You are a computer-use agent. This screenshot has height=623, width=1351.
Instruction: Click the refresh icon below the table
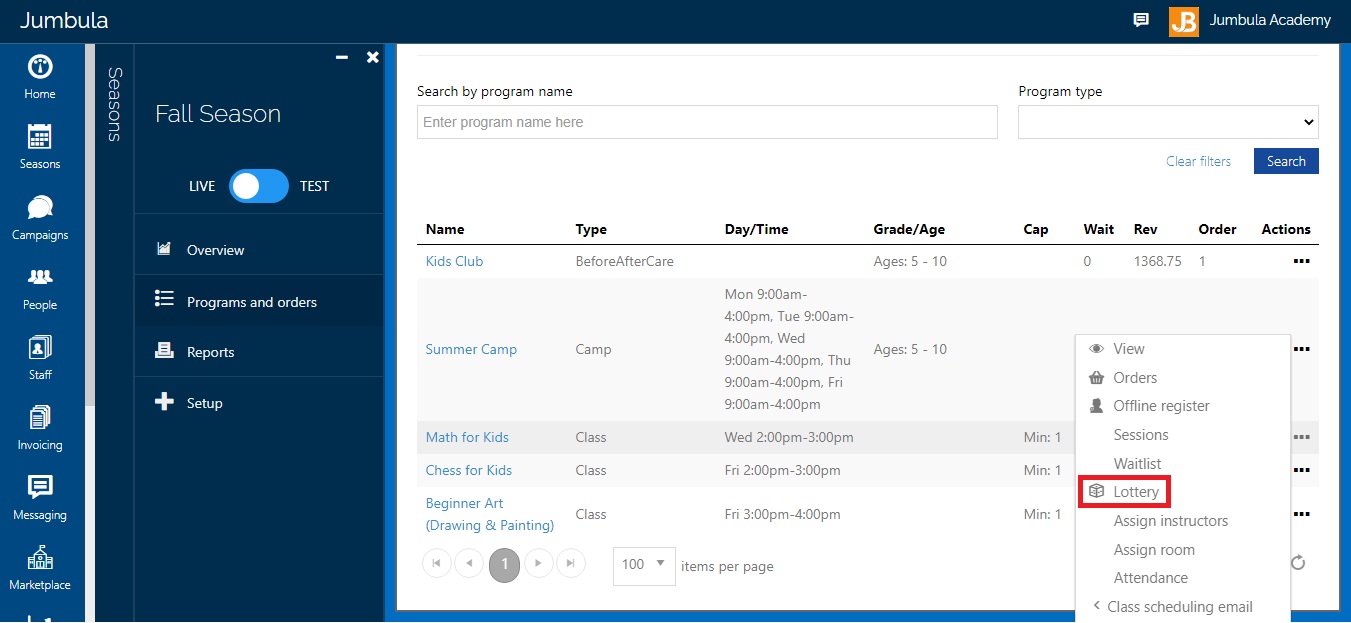point(1298,563)
